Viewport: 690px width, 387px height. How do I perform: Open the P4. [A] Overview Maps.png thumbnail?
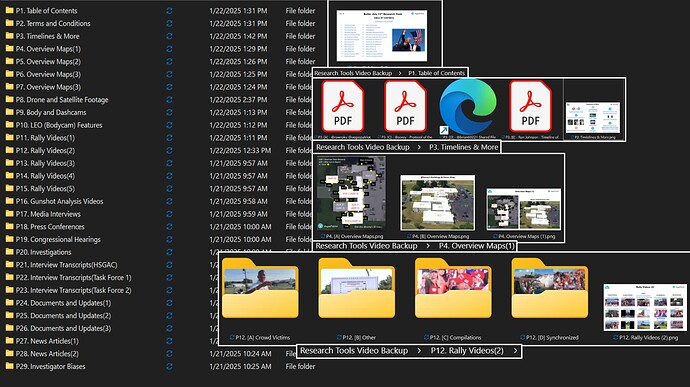[x=351, y=193]
